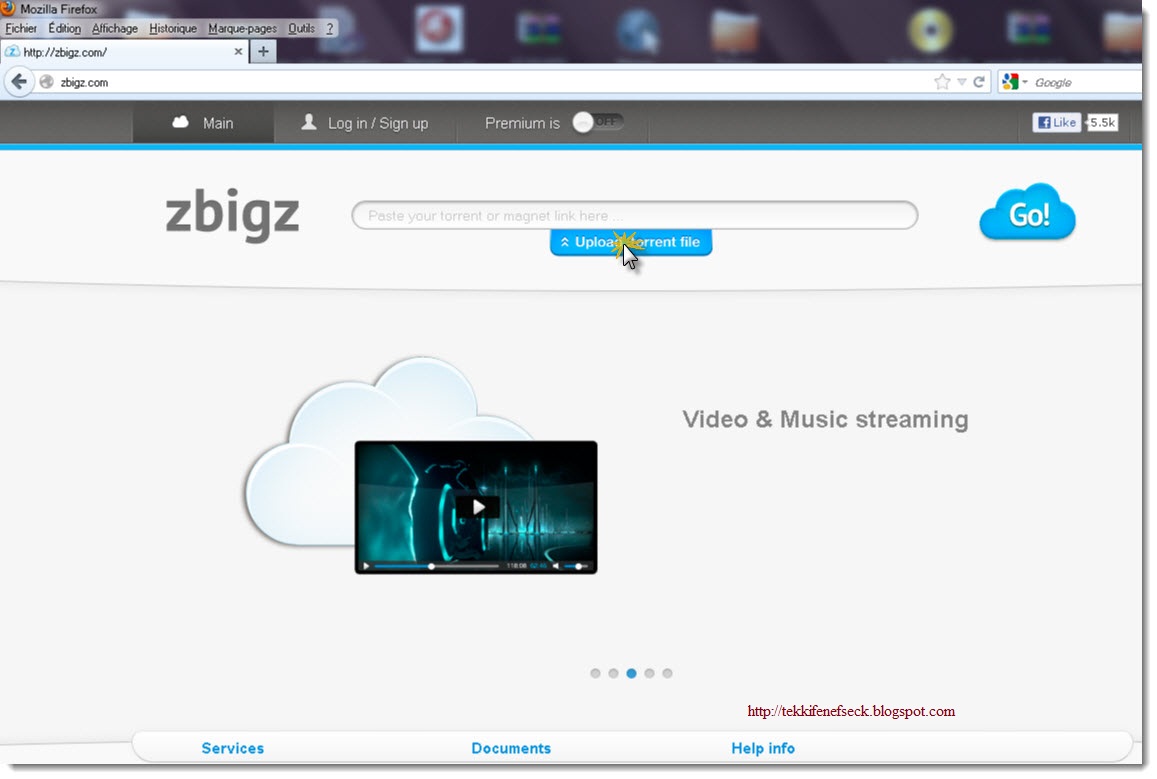Play the streaming preview video thumbnail
The height and width of the screenshot is (779, 1157).
point(477,507)
